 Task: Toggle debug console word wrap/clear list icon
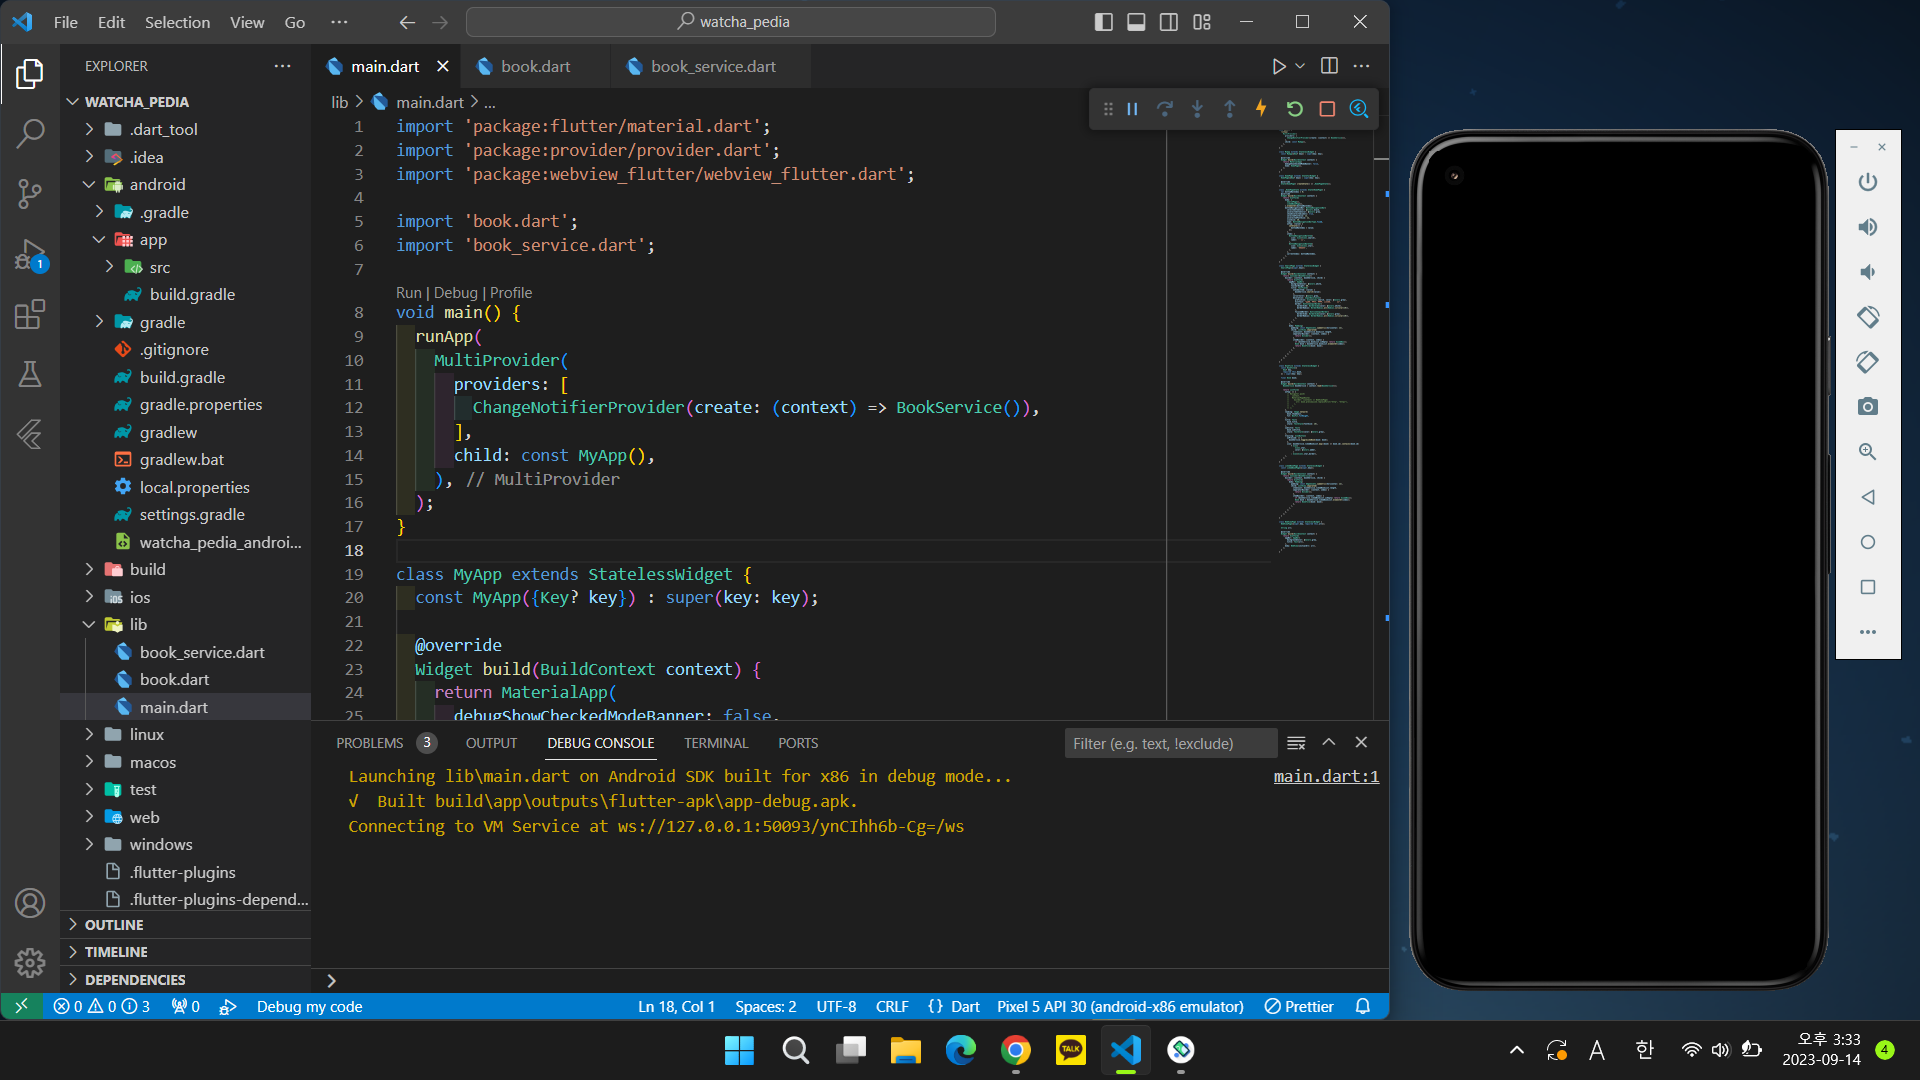click(1296, 743)
